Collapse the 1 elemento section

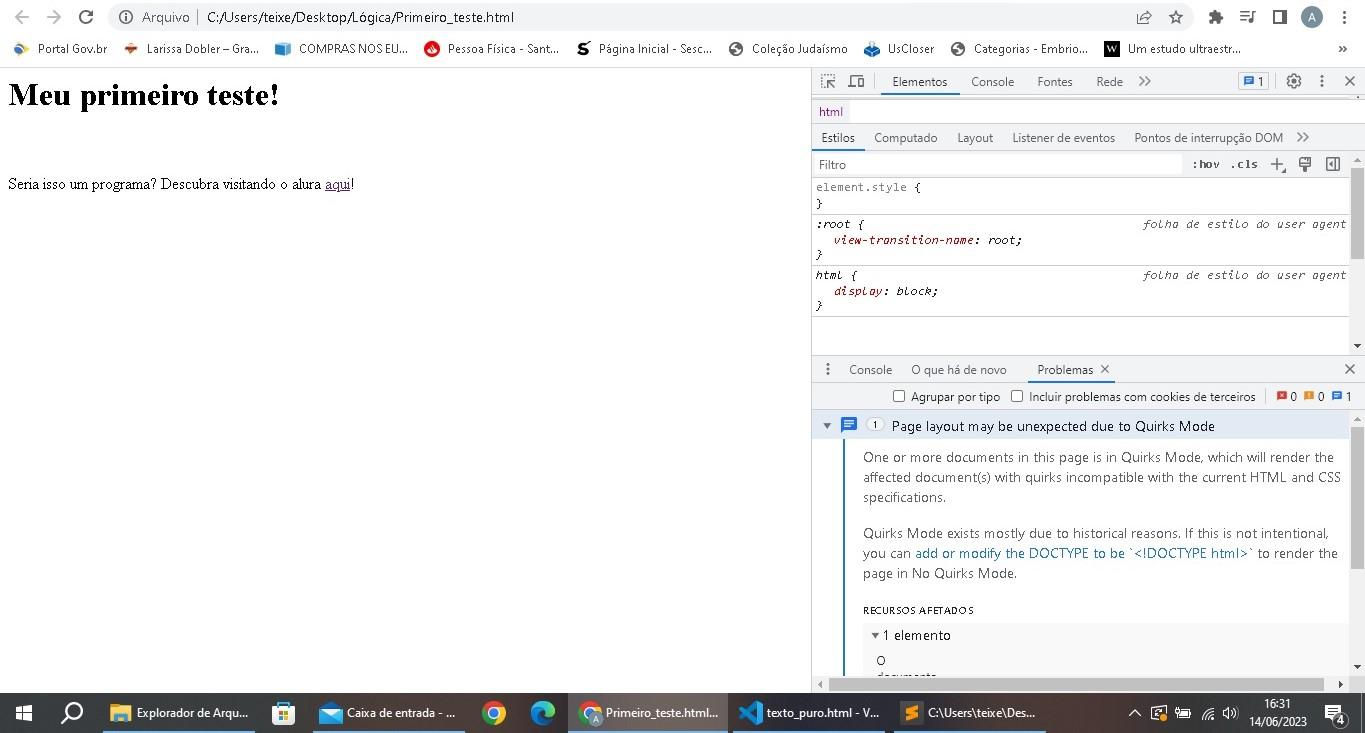click(875, 636)
